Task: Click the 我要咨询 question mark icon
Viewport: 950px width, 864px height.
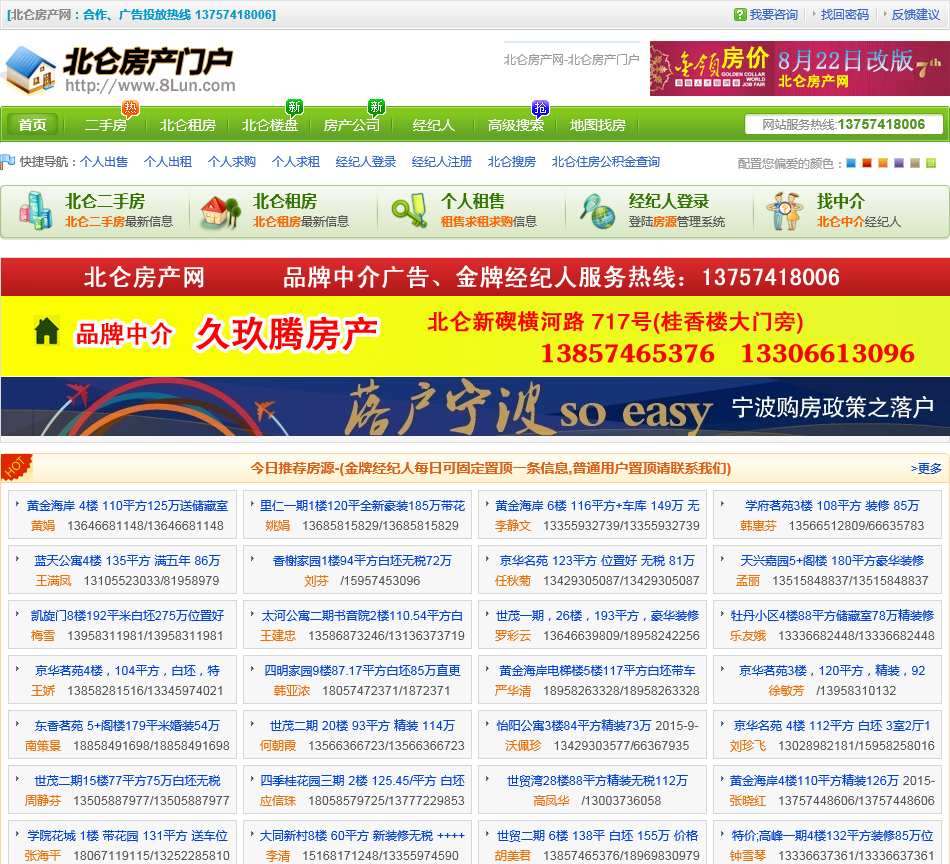Action: click(x=740, y=15)
